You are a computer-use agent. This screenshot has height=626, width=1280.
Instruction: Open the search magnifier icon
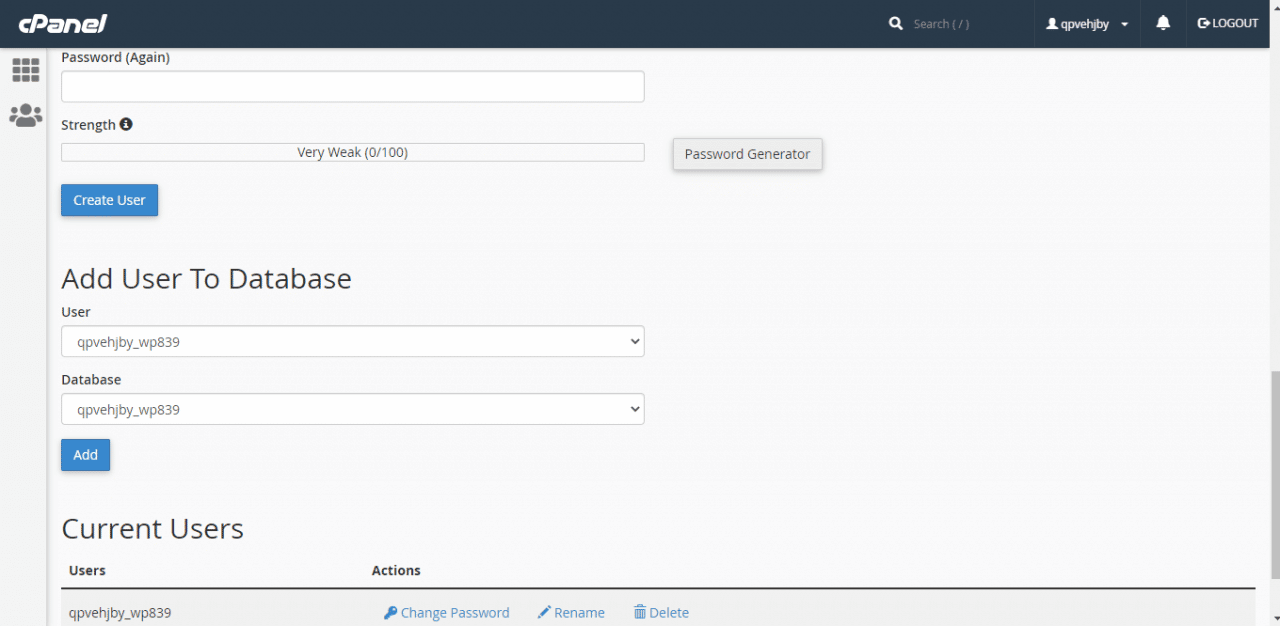point(895,23)
